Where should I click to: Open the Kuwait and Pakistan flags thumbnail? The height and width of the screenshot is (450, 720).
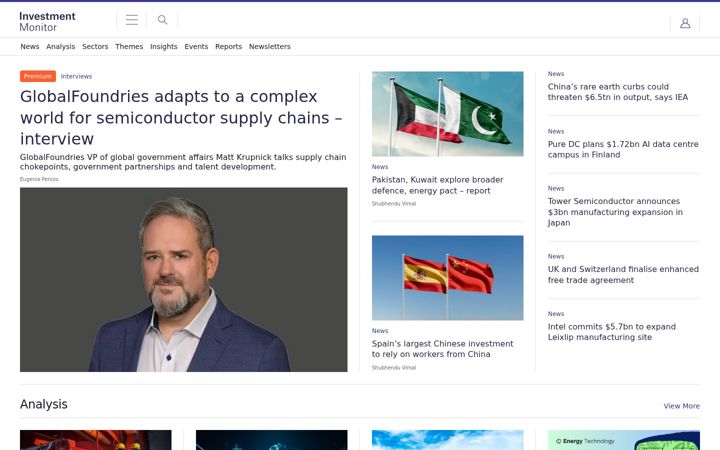pyautogui.click(x=448, y=114)
